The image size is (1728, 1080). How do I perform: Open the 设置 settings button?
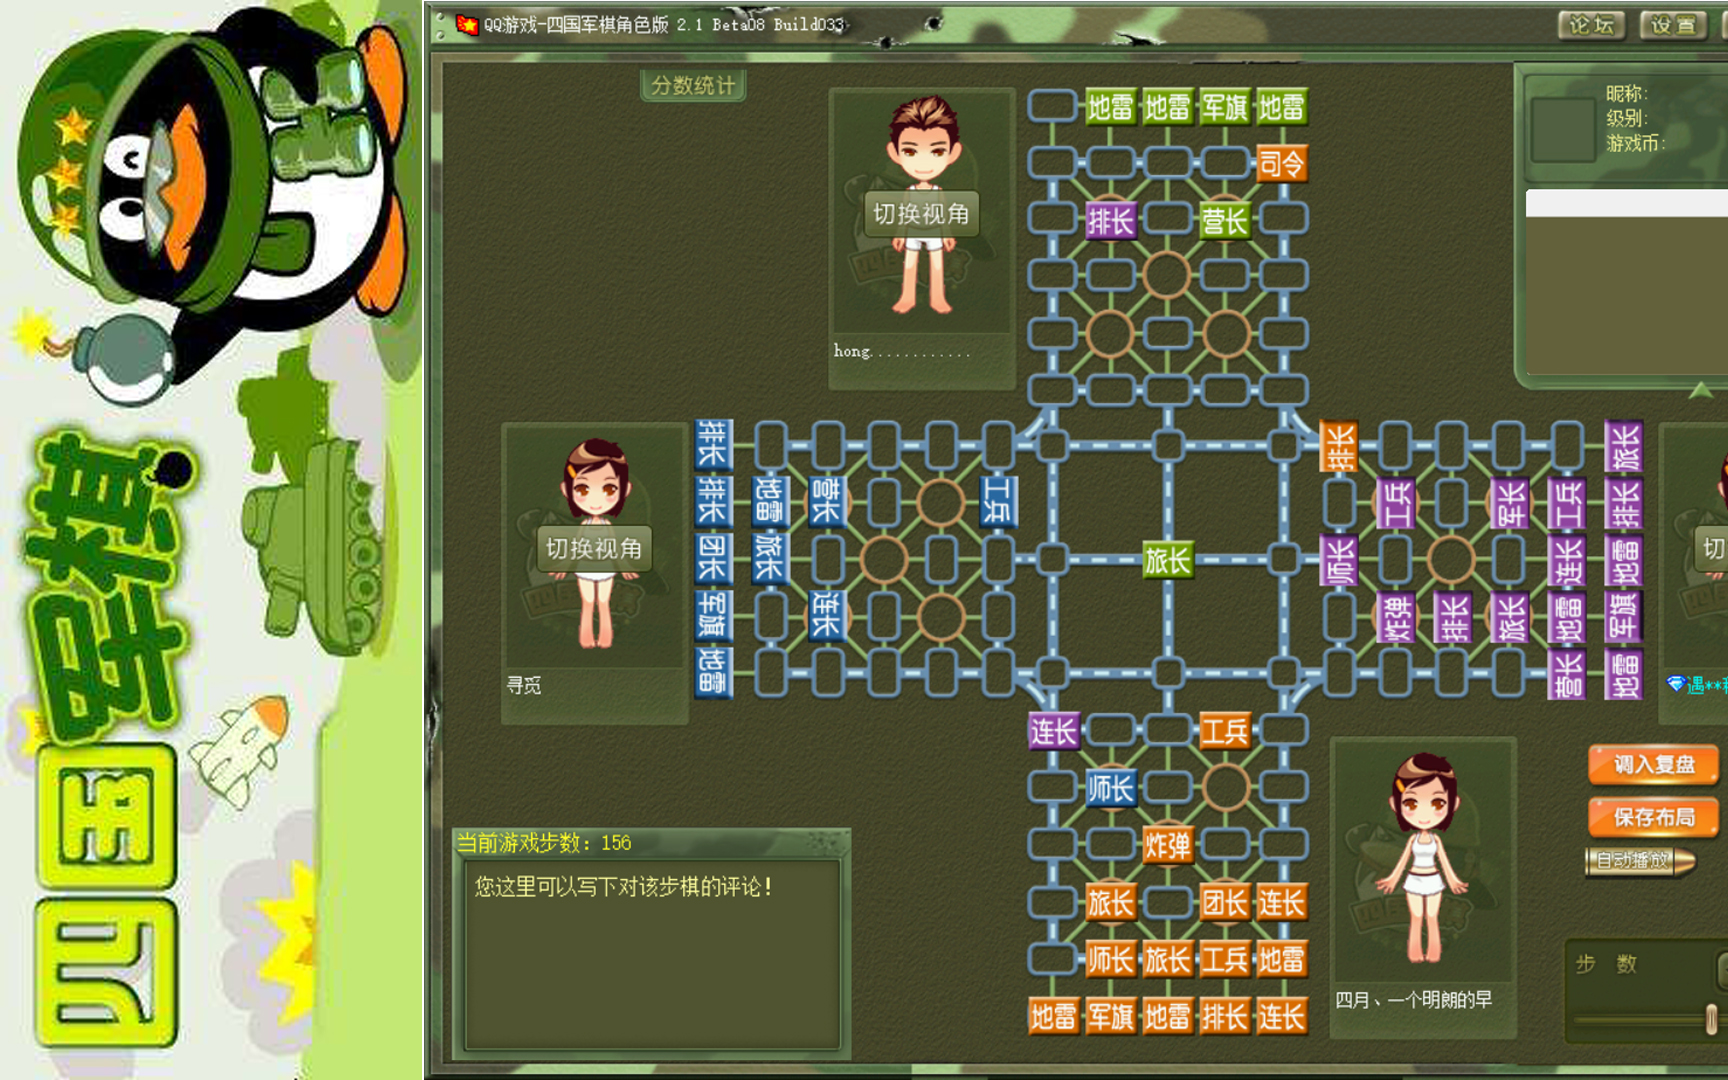click(x=1673, y=25)
